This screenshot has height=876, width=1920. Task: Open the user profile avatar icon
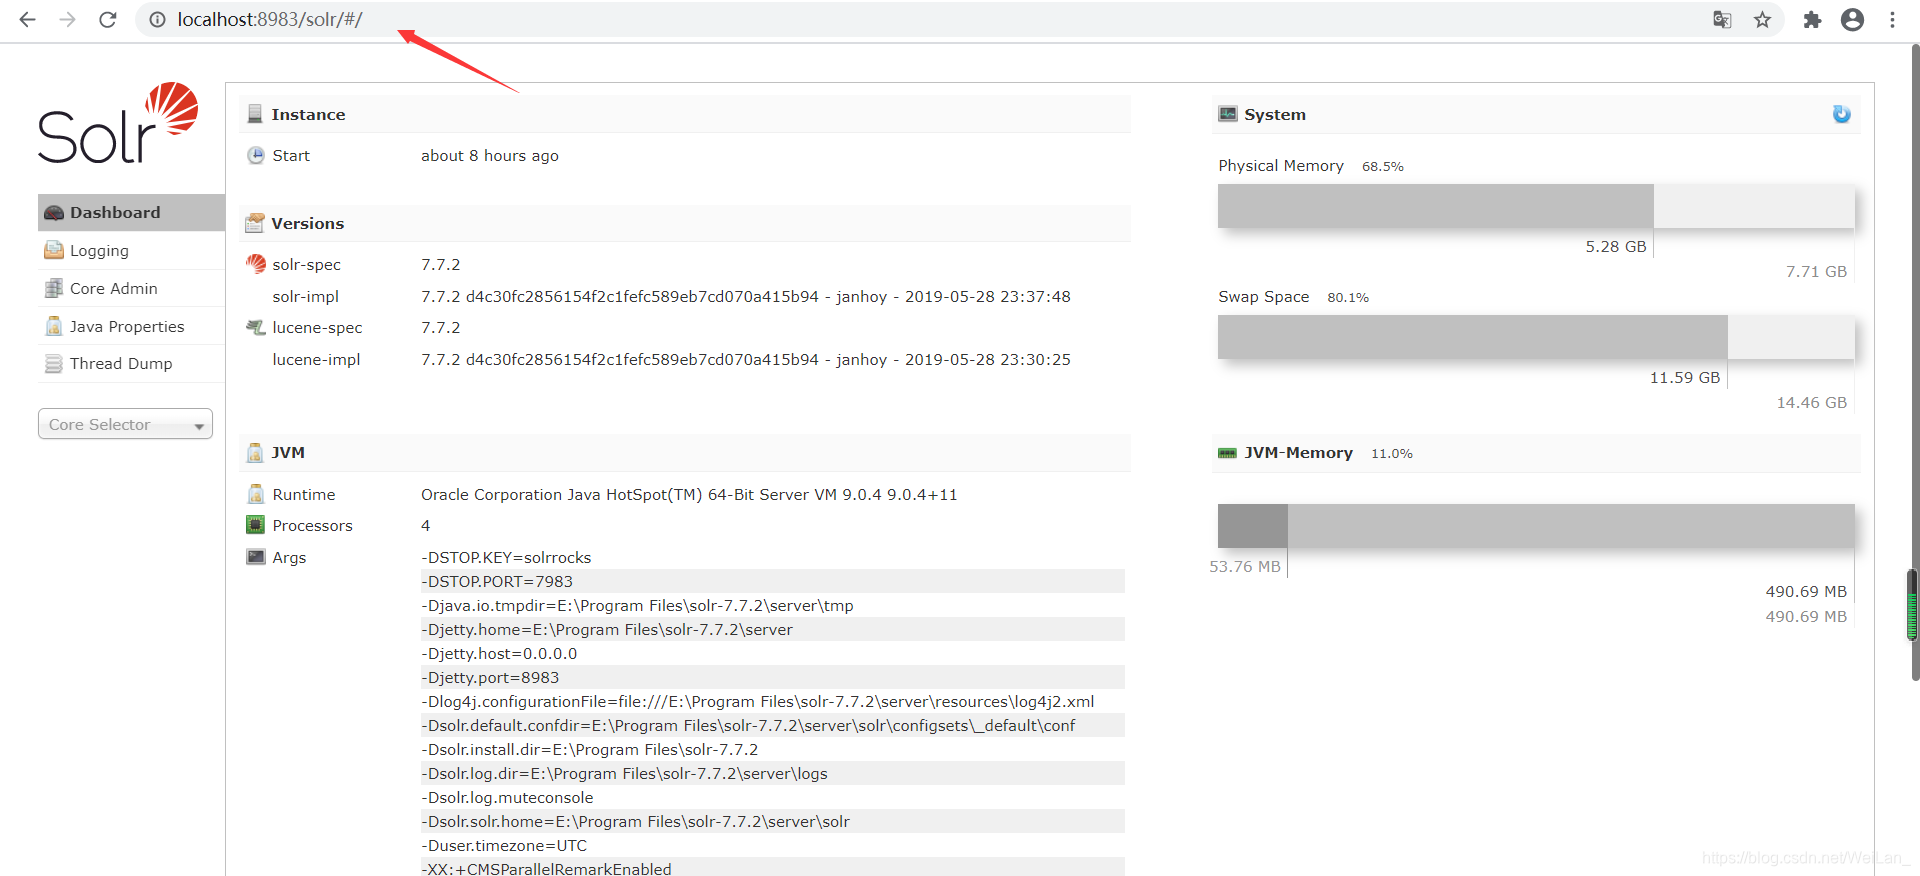click(x=1852, y=19)
